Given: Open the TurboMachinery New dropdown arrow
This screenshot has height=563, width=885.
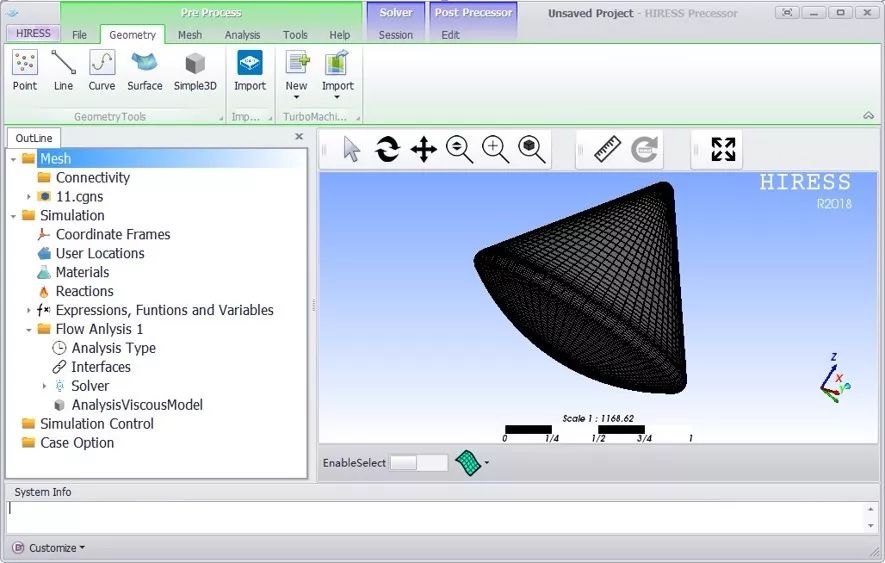Looking at the screenshot, I should pos(296,98).
